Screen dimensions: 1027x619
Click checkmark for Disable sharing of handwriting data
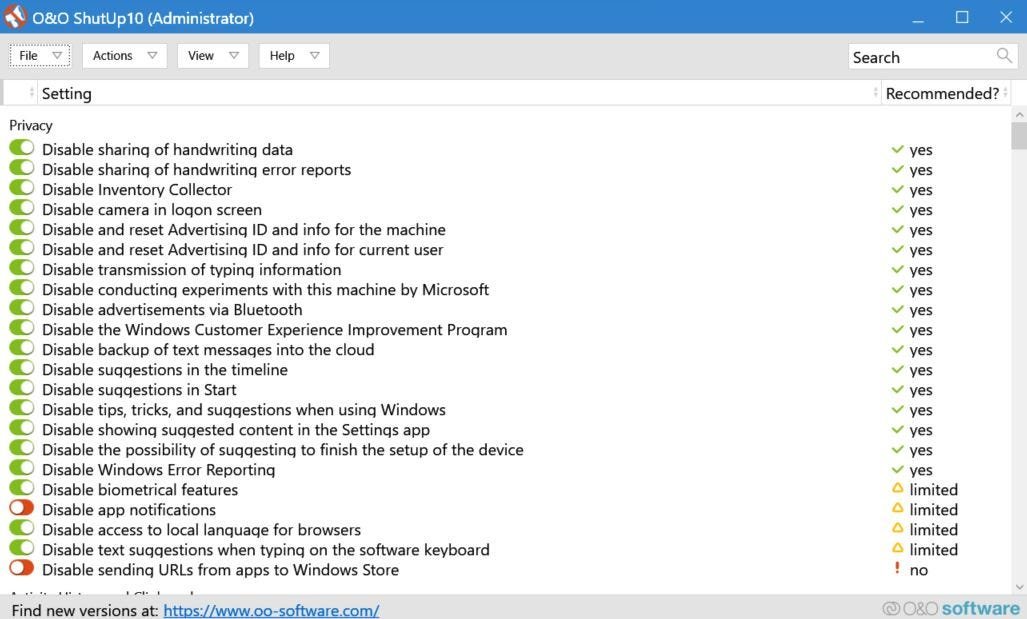click(897, 149)
